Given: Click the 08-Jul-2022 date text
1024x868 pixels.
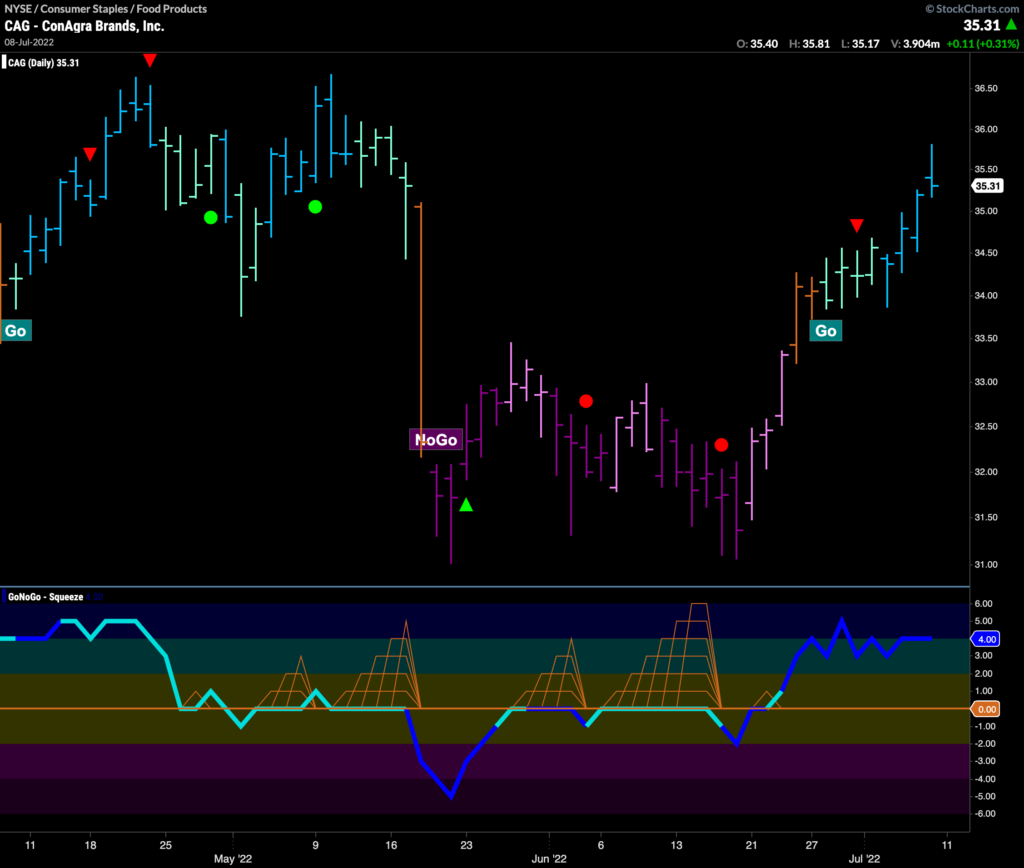Looking at the screenshot, I should click(x=29, y=42).
